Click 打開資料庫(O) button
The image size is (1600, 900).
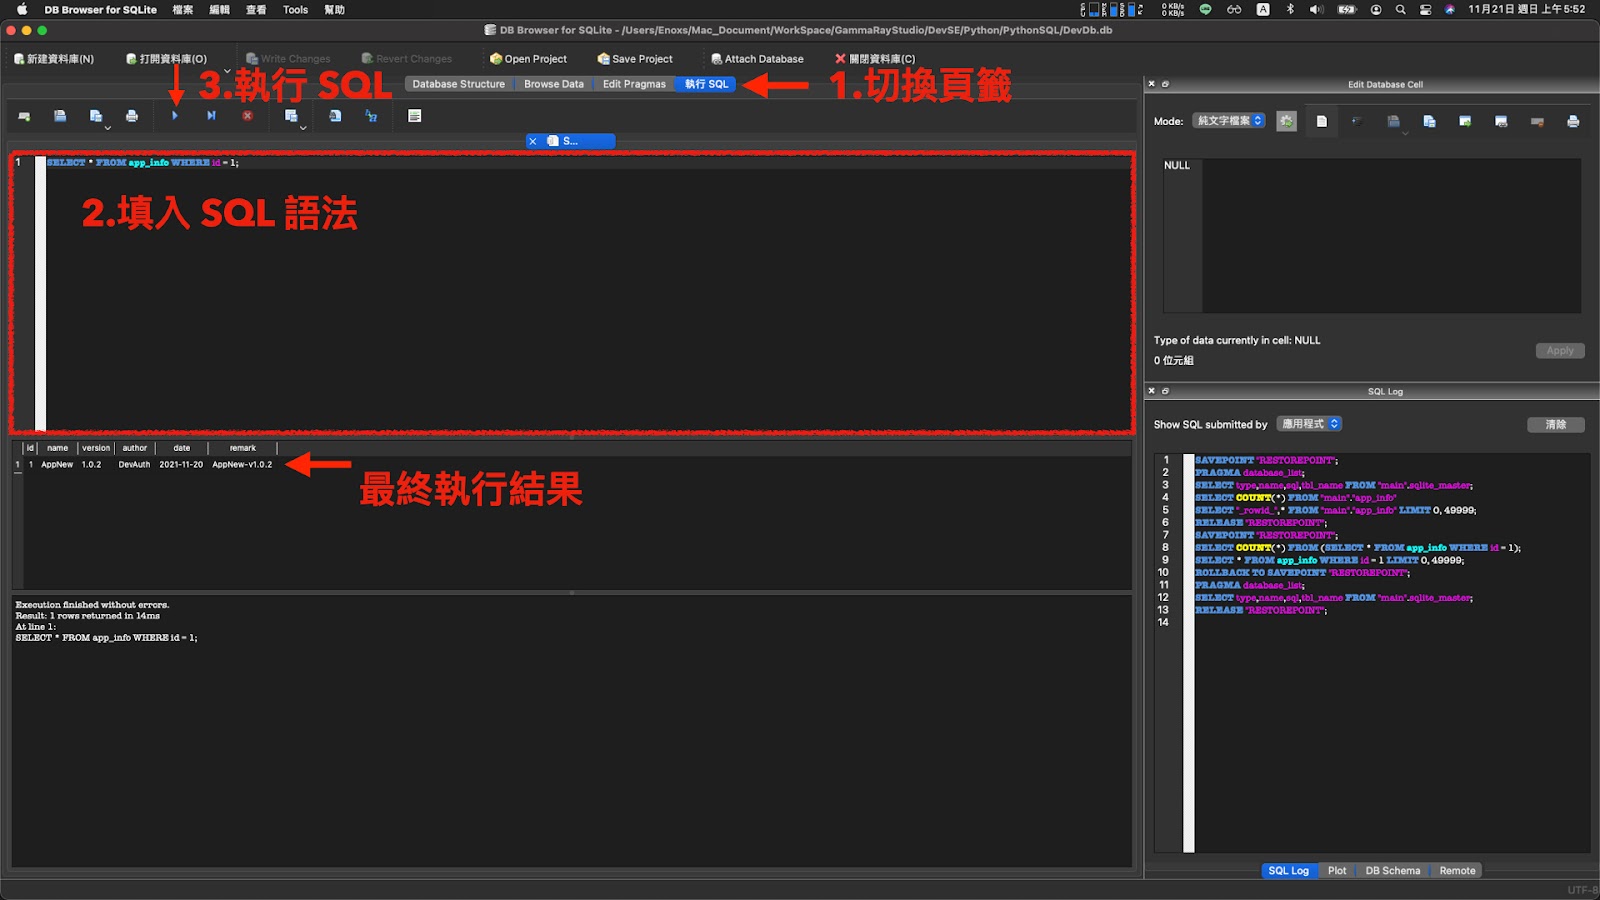coord(166,59)
